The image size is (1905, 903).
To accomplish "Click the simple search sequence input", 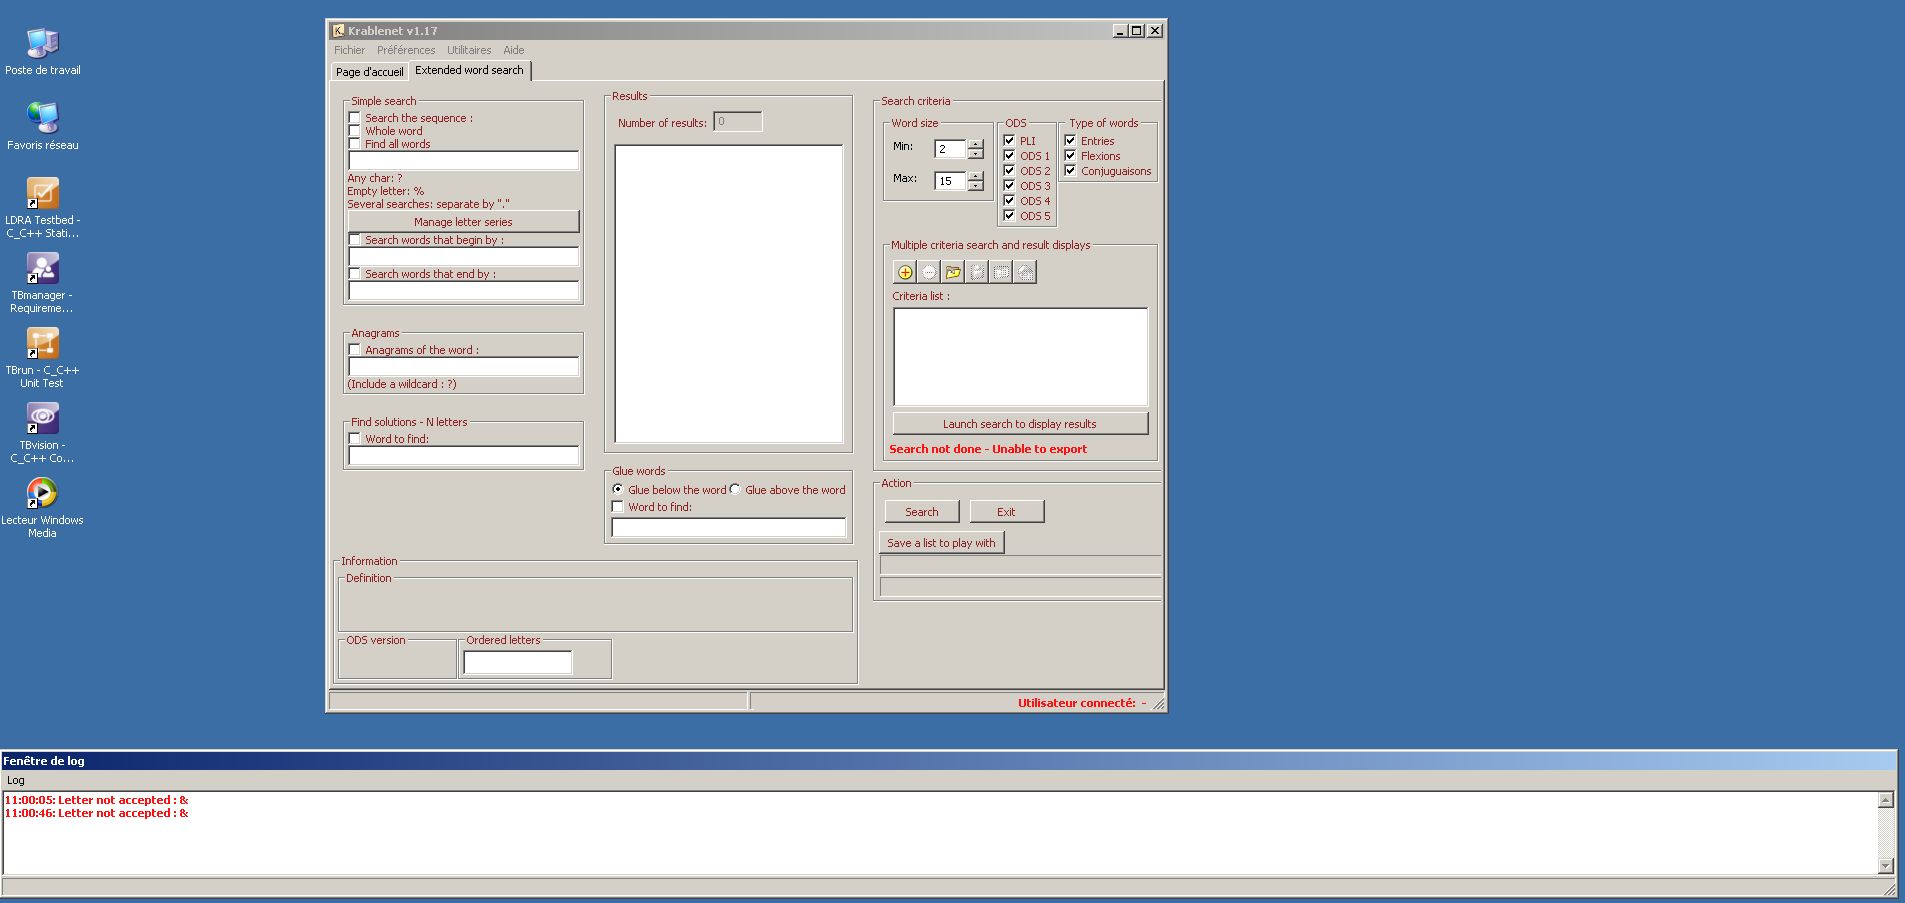I will pos(464,161).
